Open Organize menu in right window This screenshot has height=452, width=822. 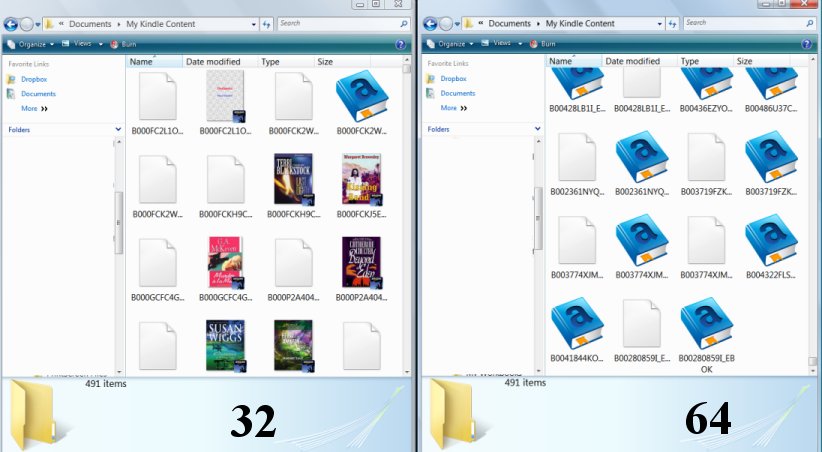point(451,44)
